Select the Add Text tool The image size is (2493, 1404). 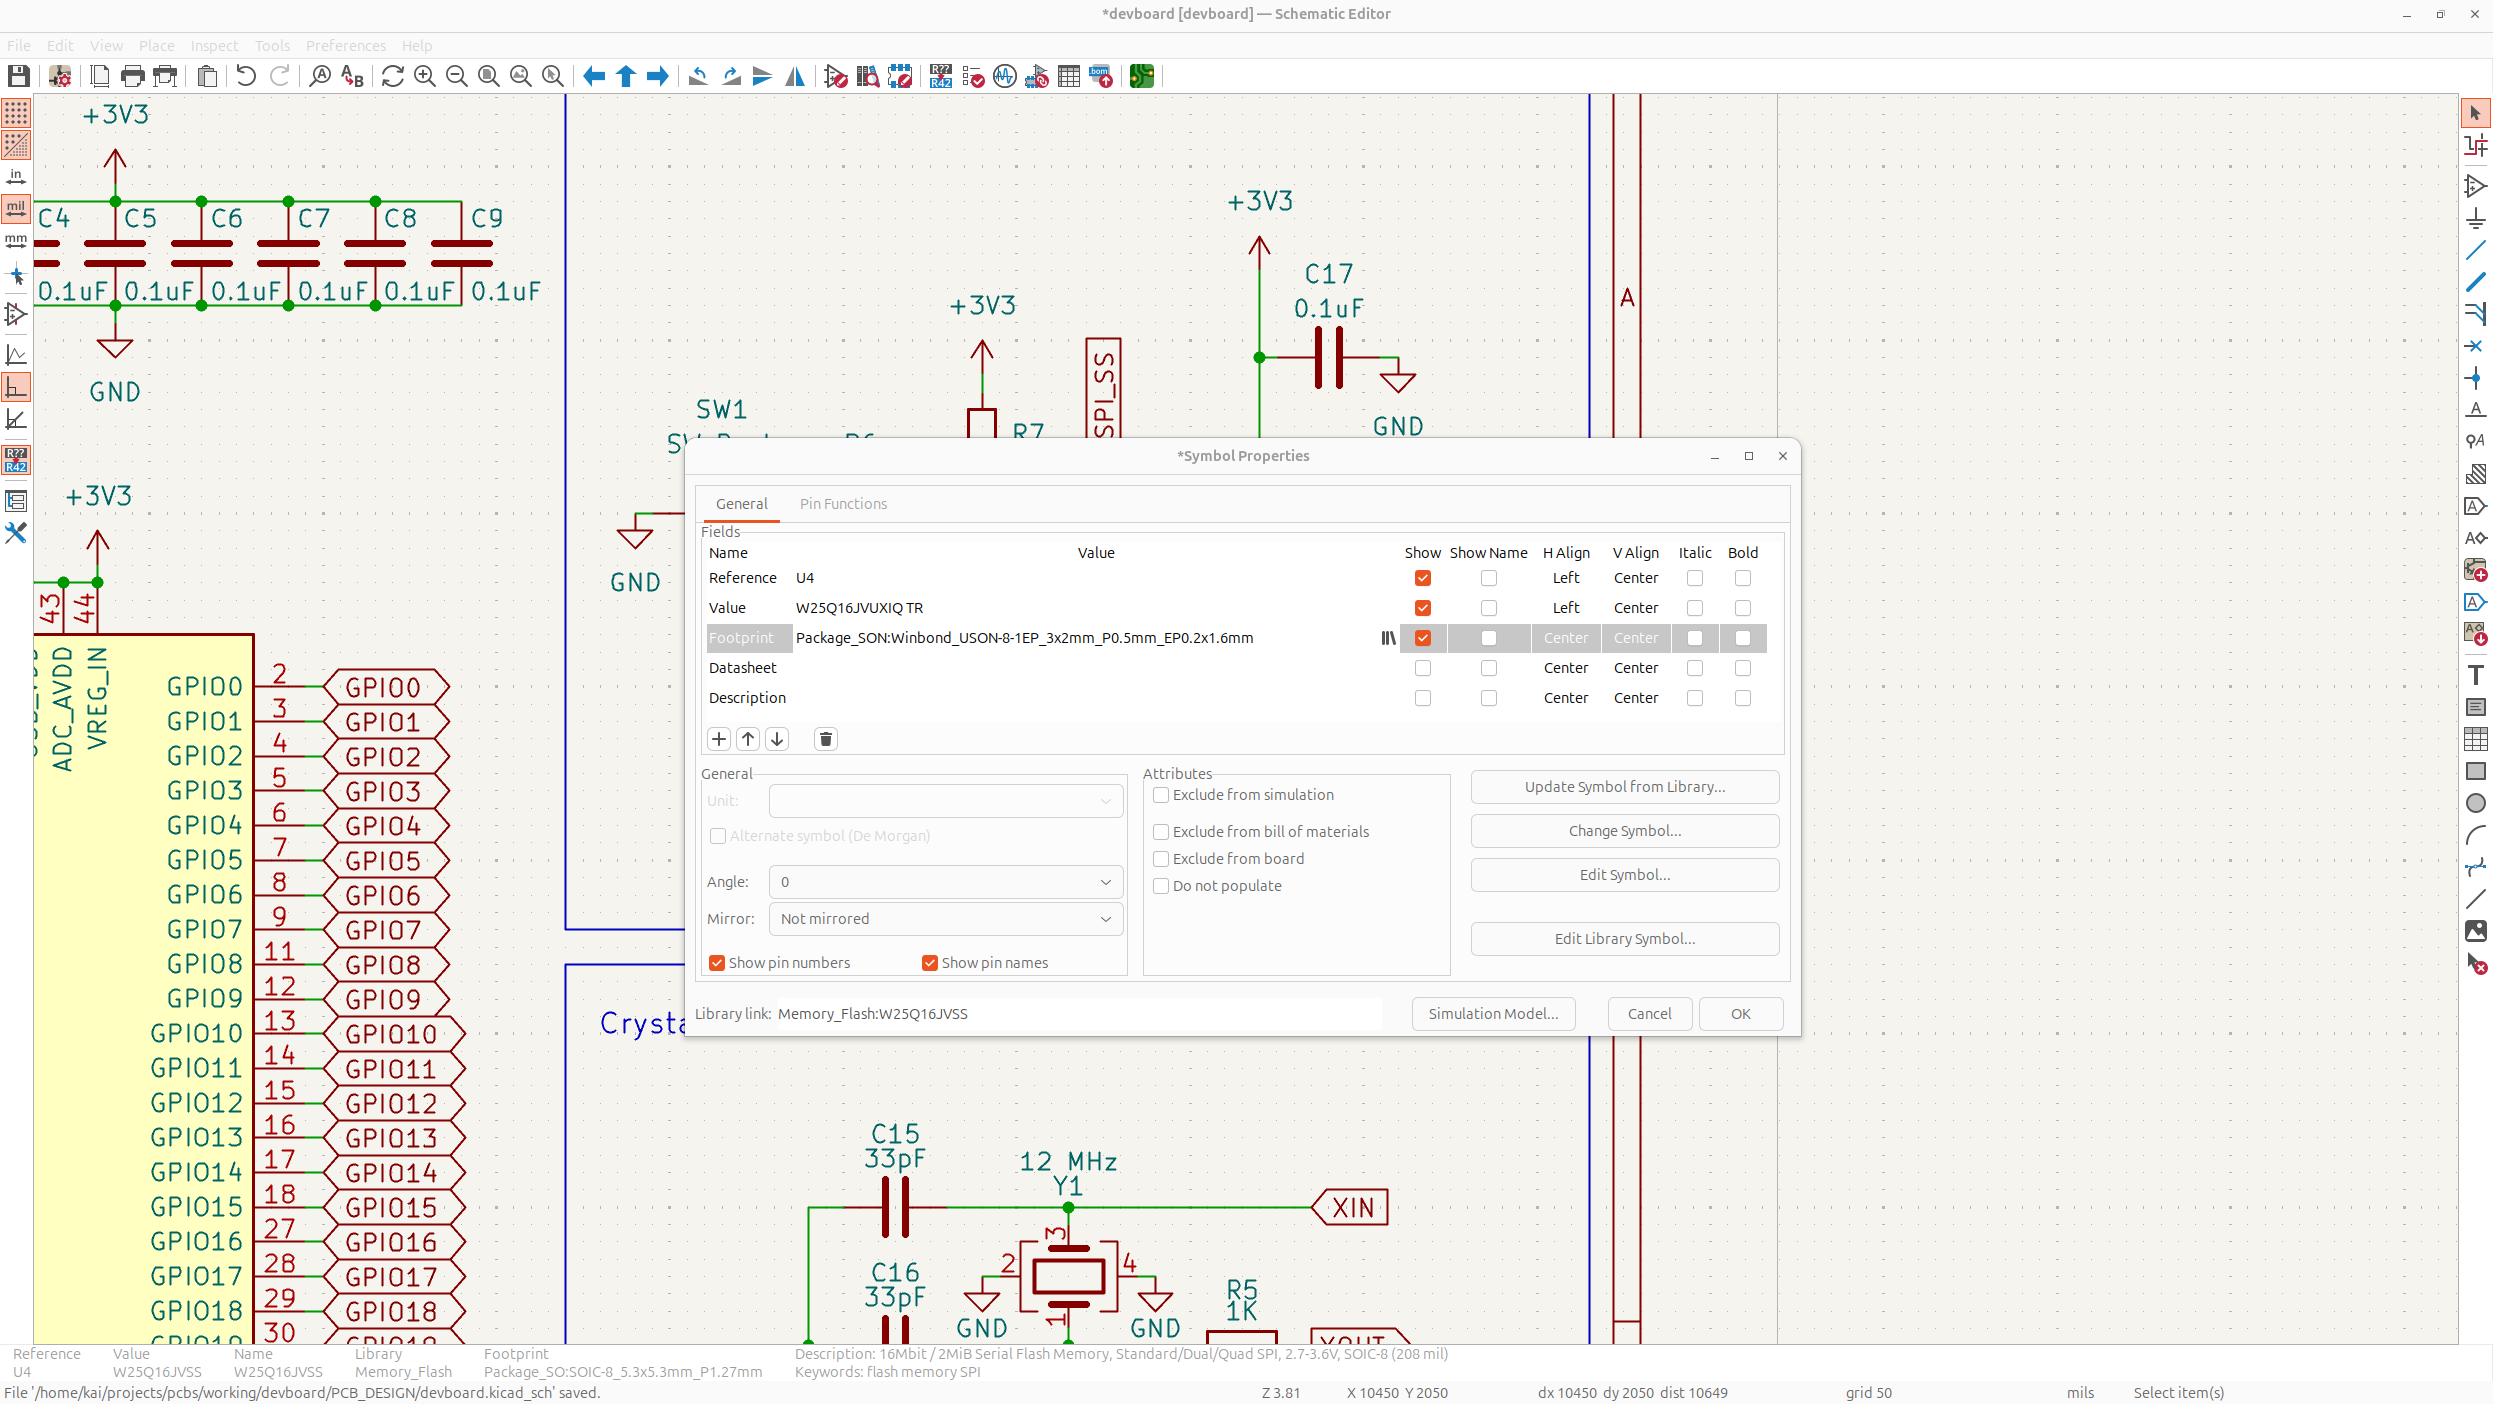coord(2475,675)
